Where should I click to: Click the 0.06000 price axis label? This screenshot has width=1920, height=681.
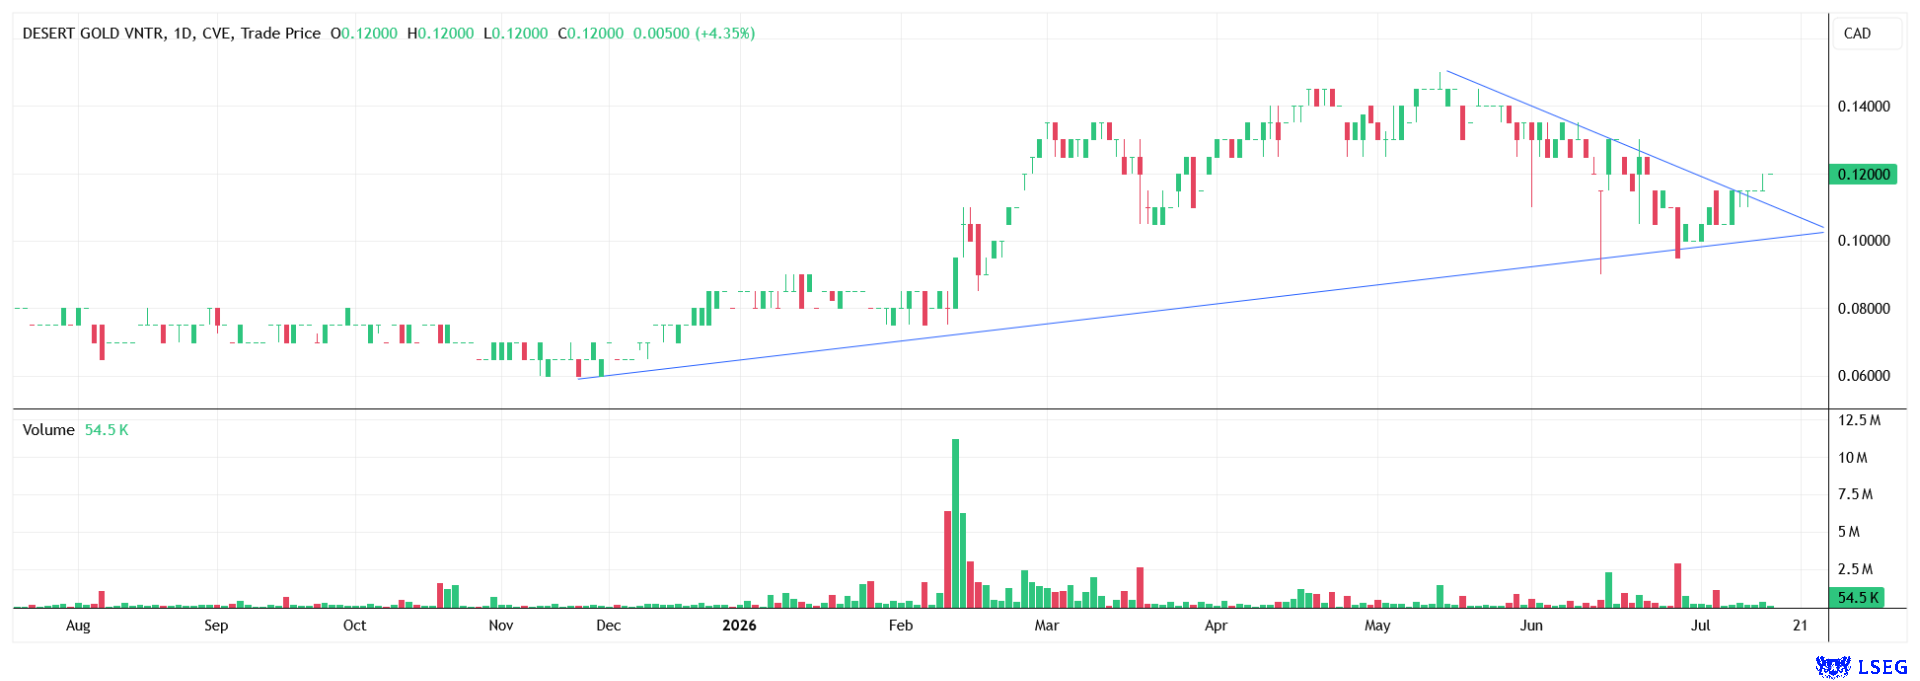[x=1864, y=376]
